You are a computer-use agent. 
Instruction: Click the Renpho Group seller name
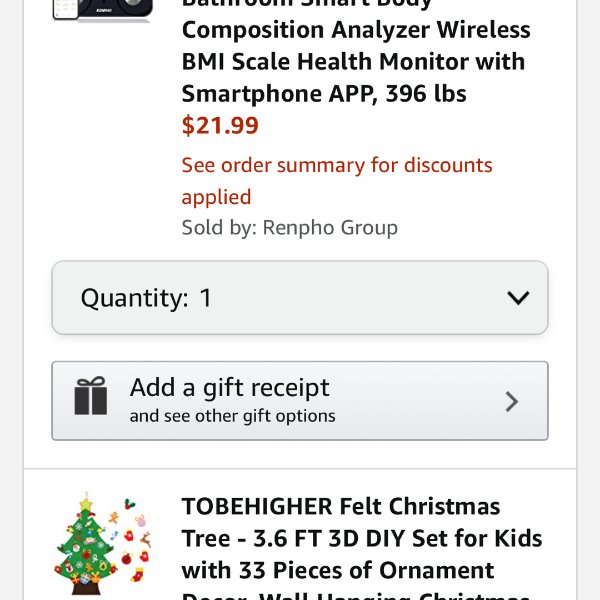[330, 228]
